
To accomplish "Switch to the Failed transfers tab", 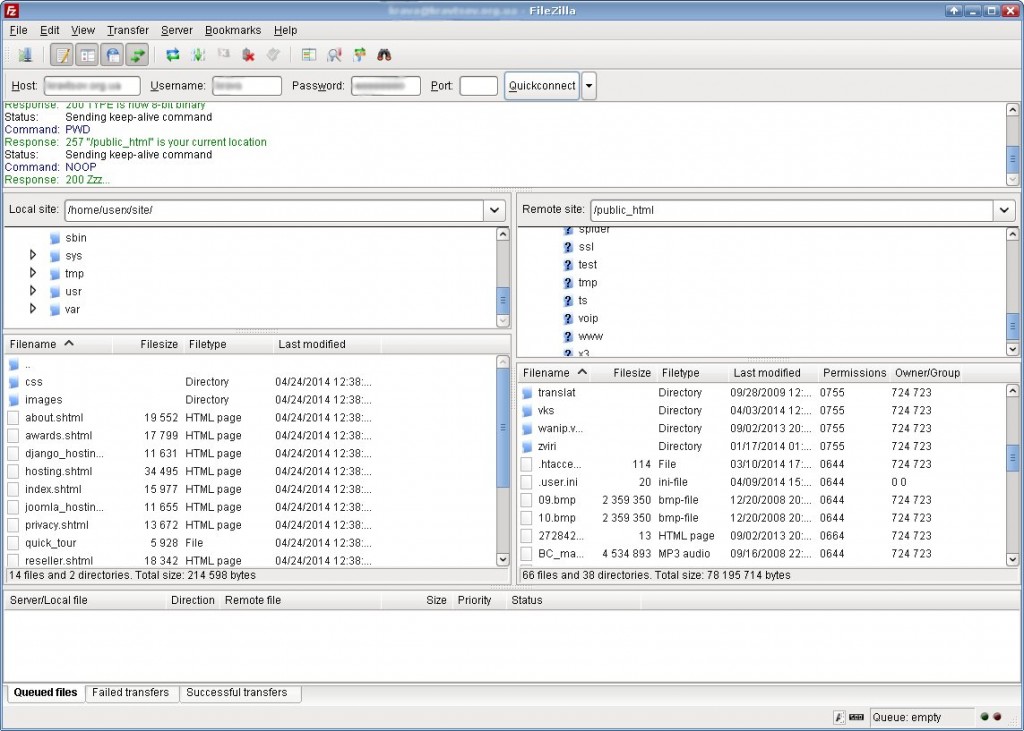I will click(131, 692).
